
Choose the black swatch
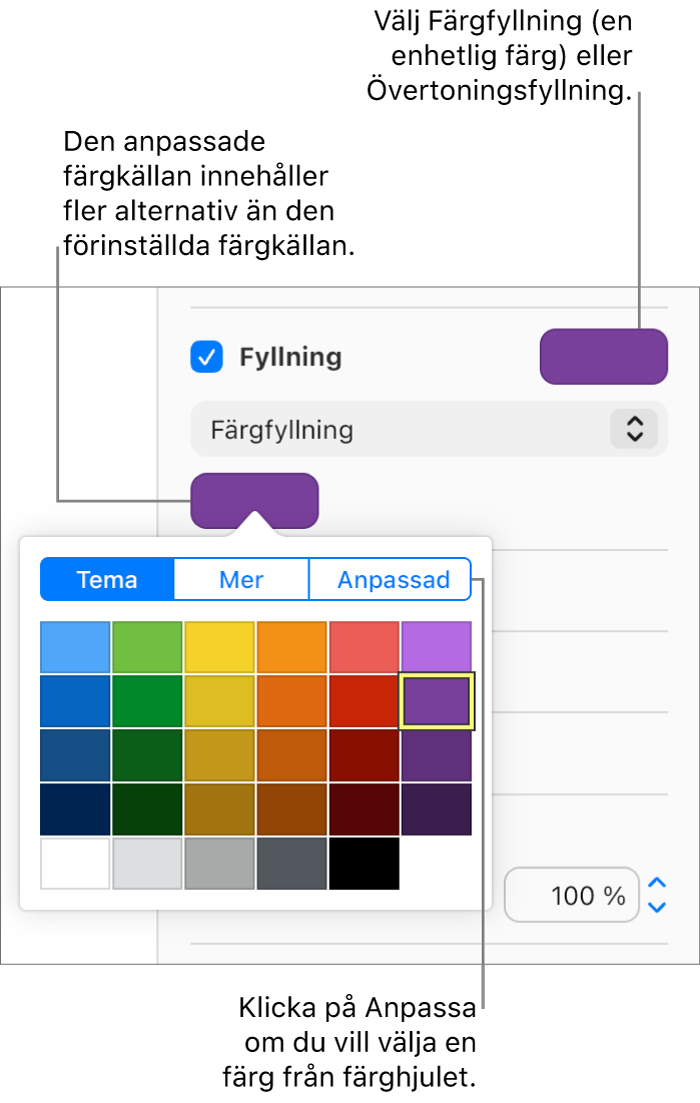[364, 863]
